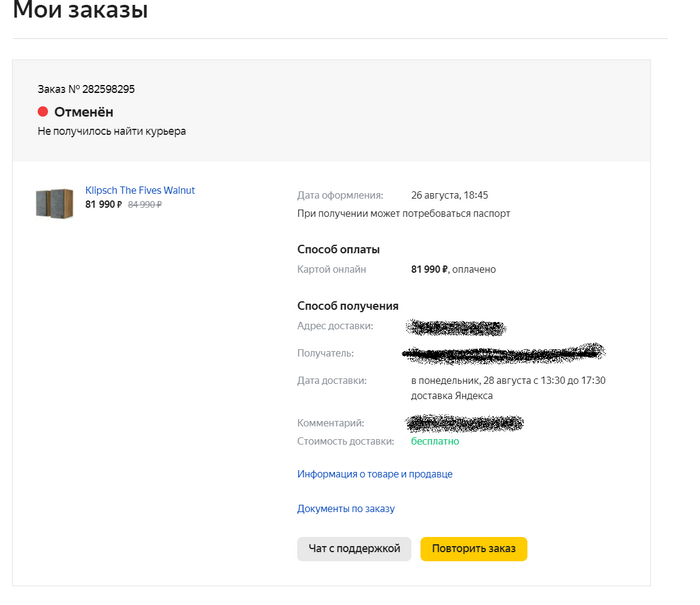Click the order date 26 августа, 18:45
700x605 pixels.
click(x=449, y=195)
